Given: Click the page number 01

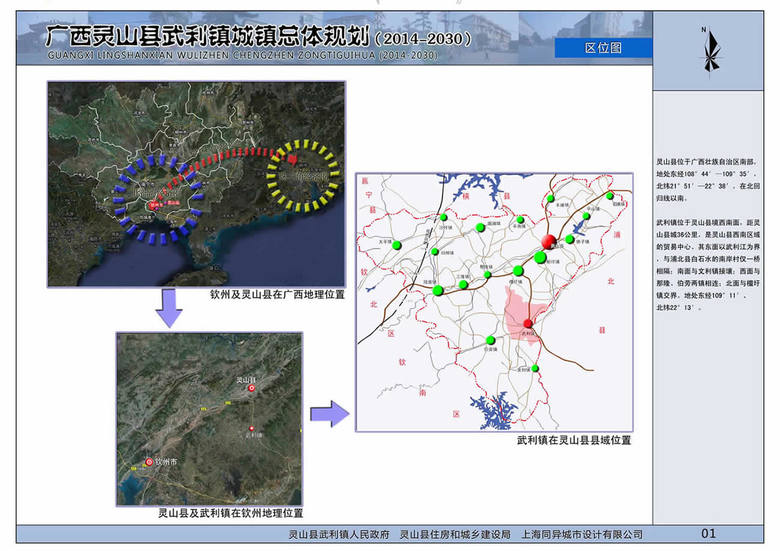Looking at the screenshot, I should [x=708, y=534].
